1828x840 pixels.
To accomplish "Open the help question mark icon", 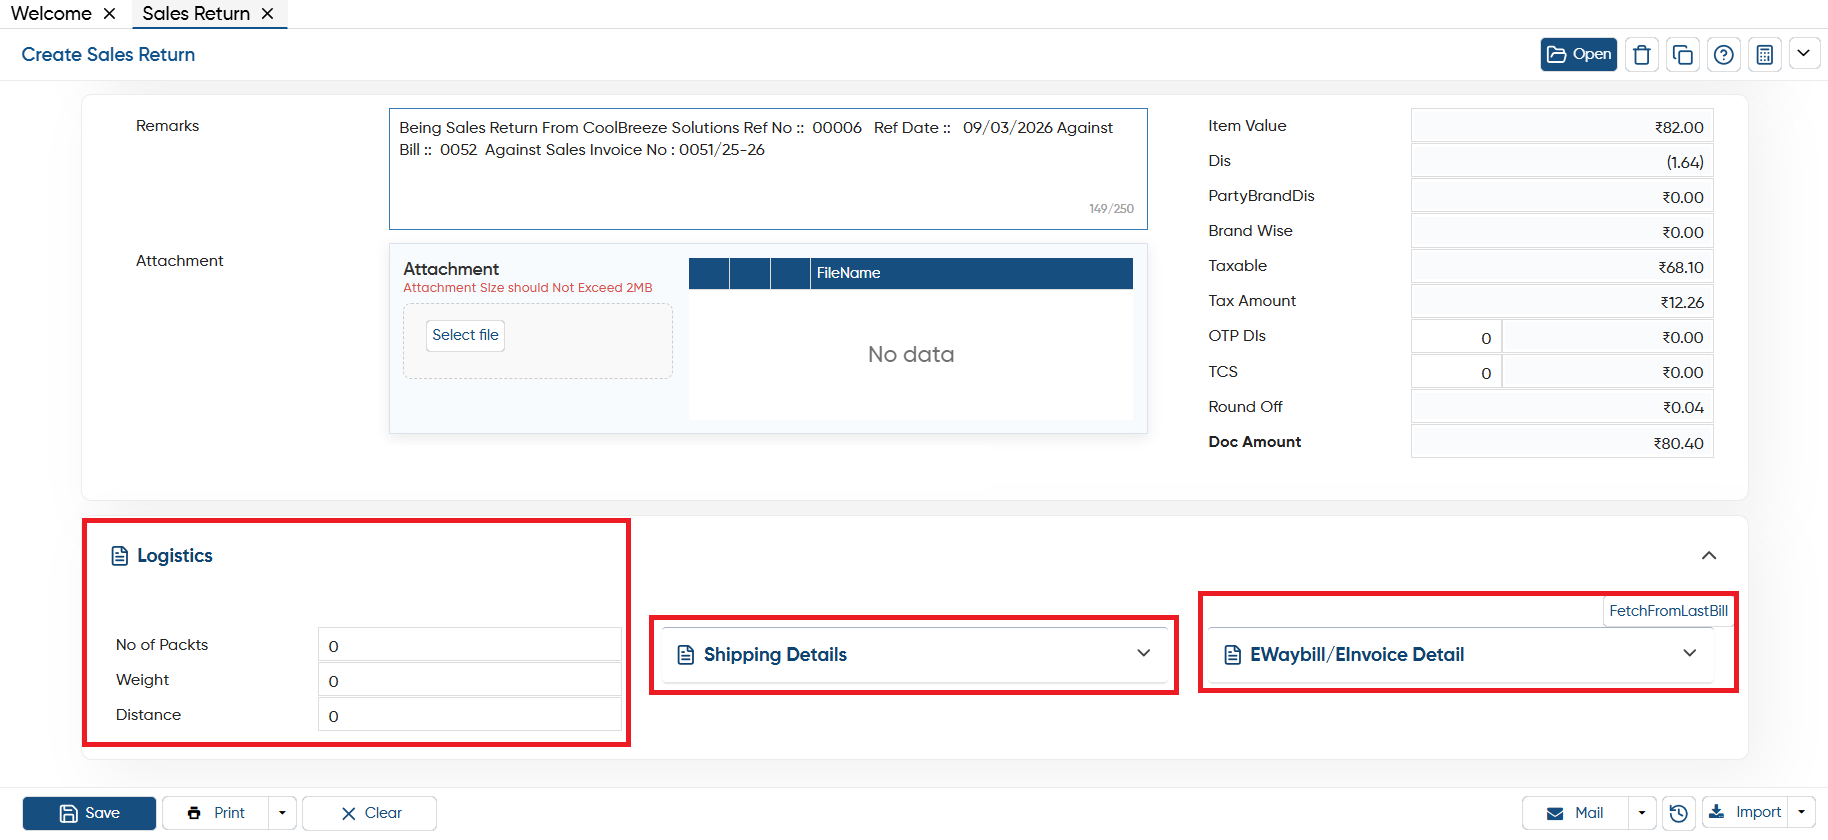I will (x=1724, y=54).
